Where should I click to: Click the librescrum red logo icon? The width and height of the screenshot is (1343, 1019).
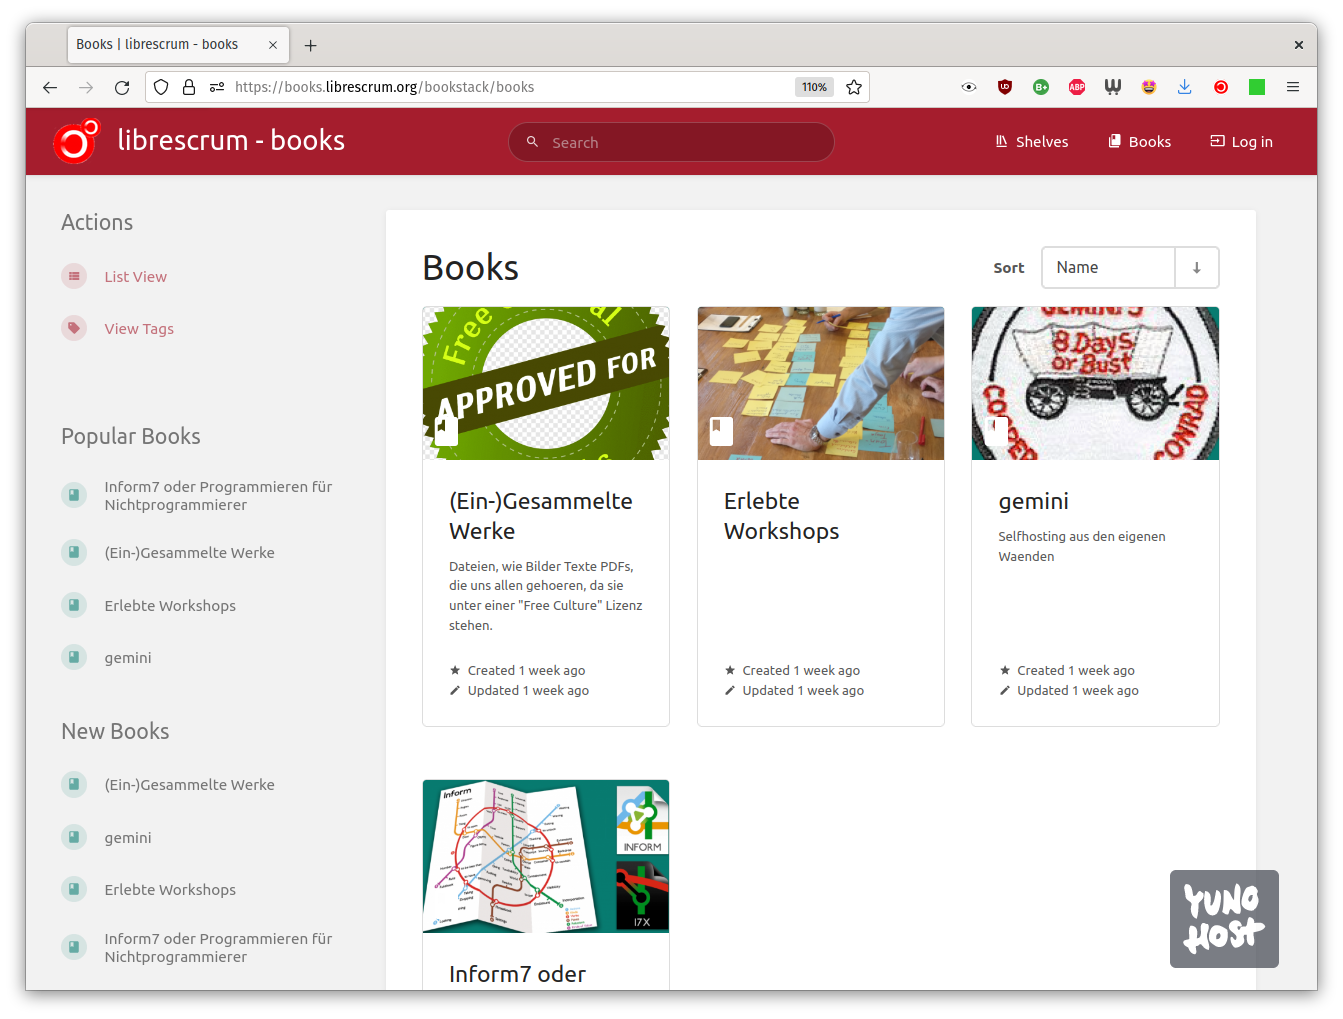[x=77, y=141]
